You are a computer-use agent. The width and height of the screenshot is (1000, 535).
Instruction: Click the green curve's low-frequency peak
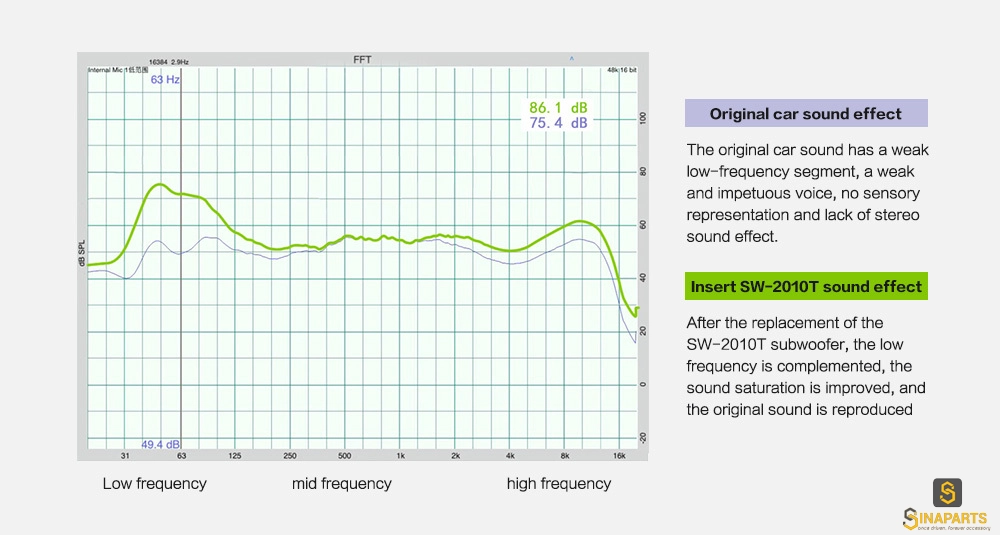pos(159,185)
